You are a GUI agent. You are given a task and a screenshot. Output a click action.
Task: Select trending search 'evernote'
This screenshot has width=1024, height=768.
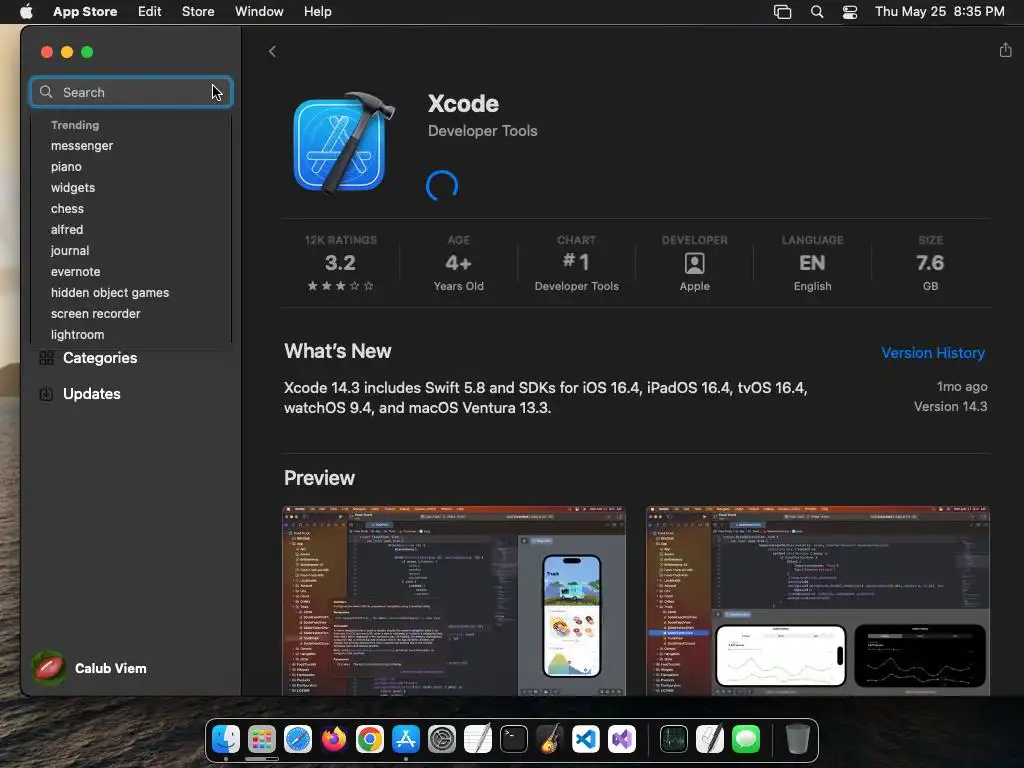[76, 271]
